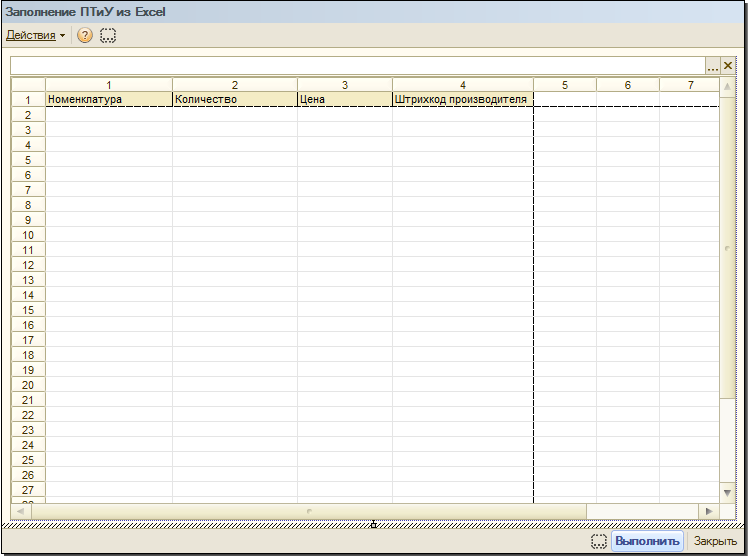The image size is (749, 556).
Task: Open the Действия dropdown menu
Action: click(x=35, y=35)
